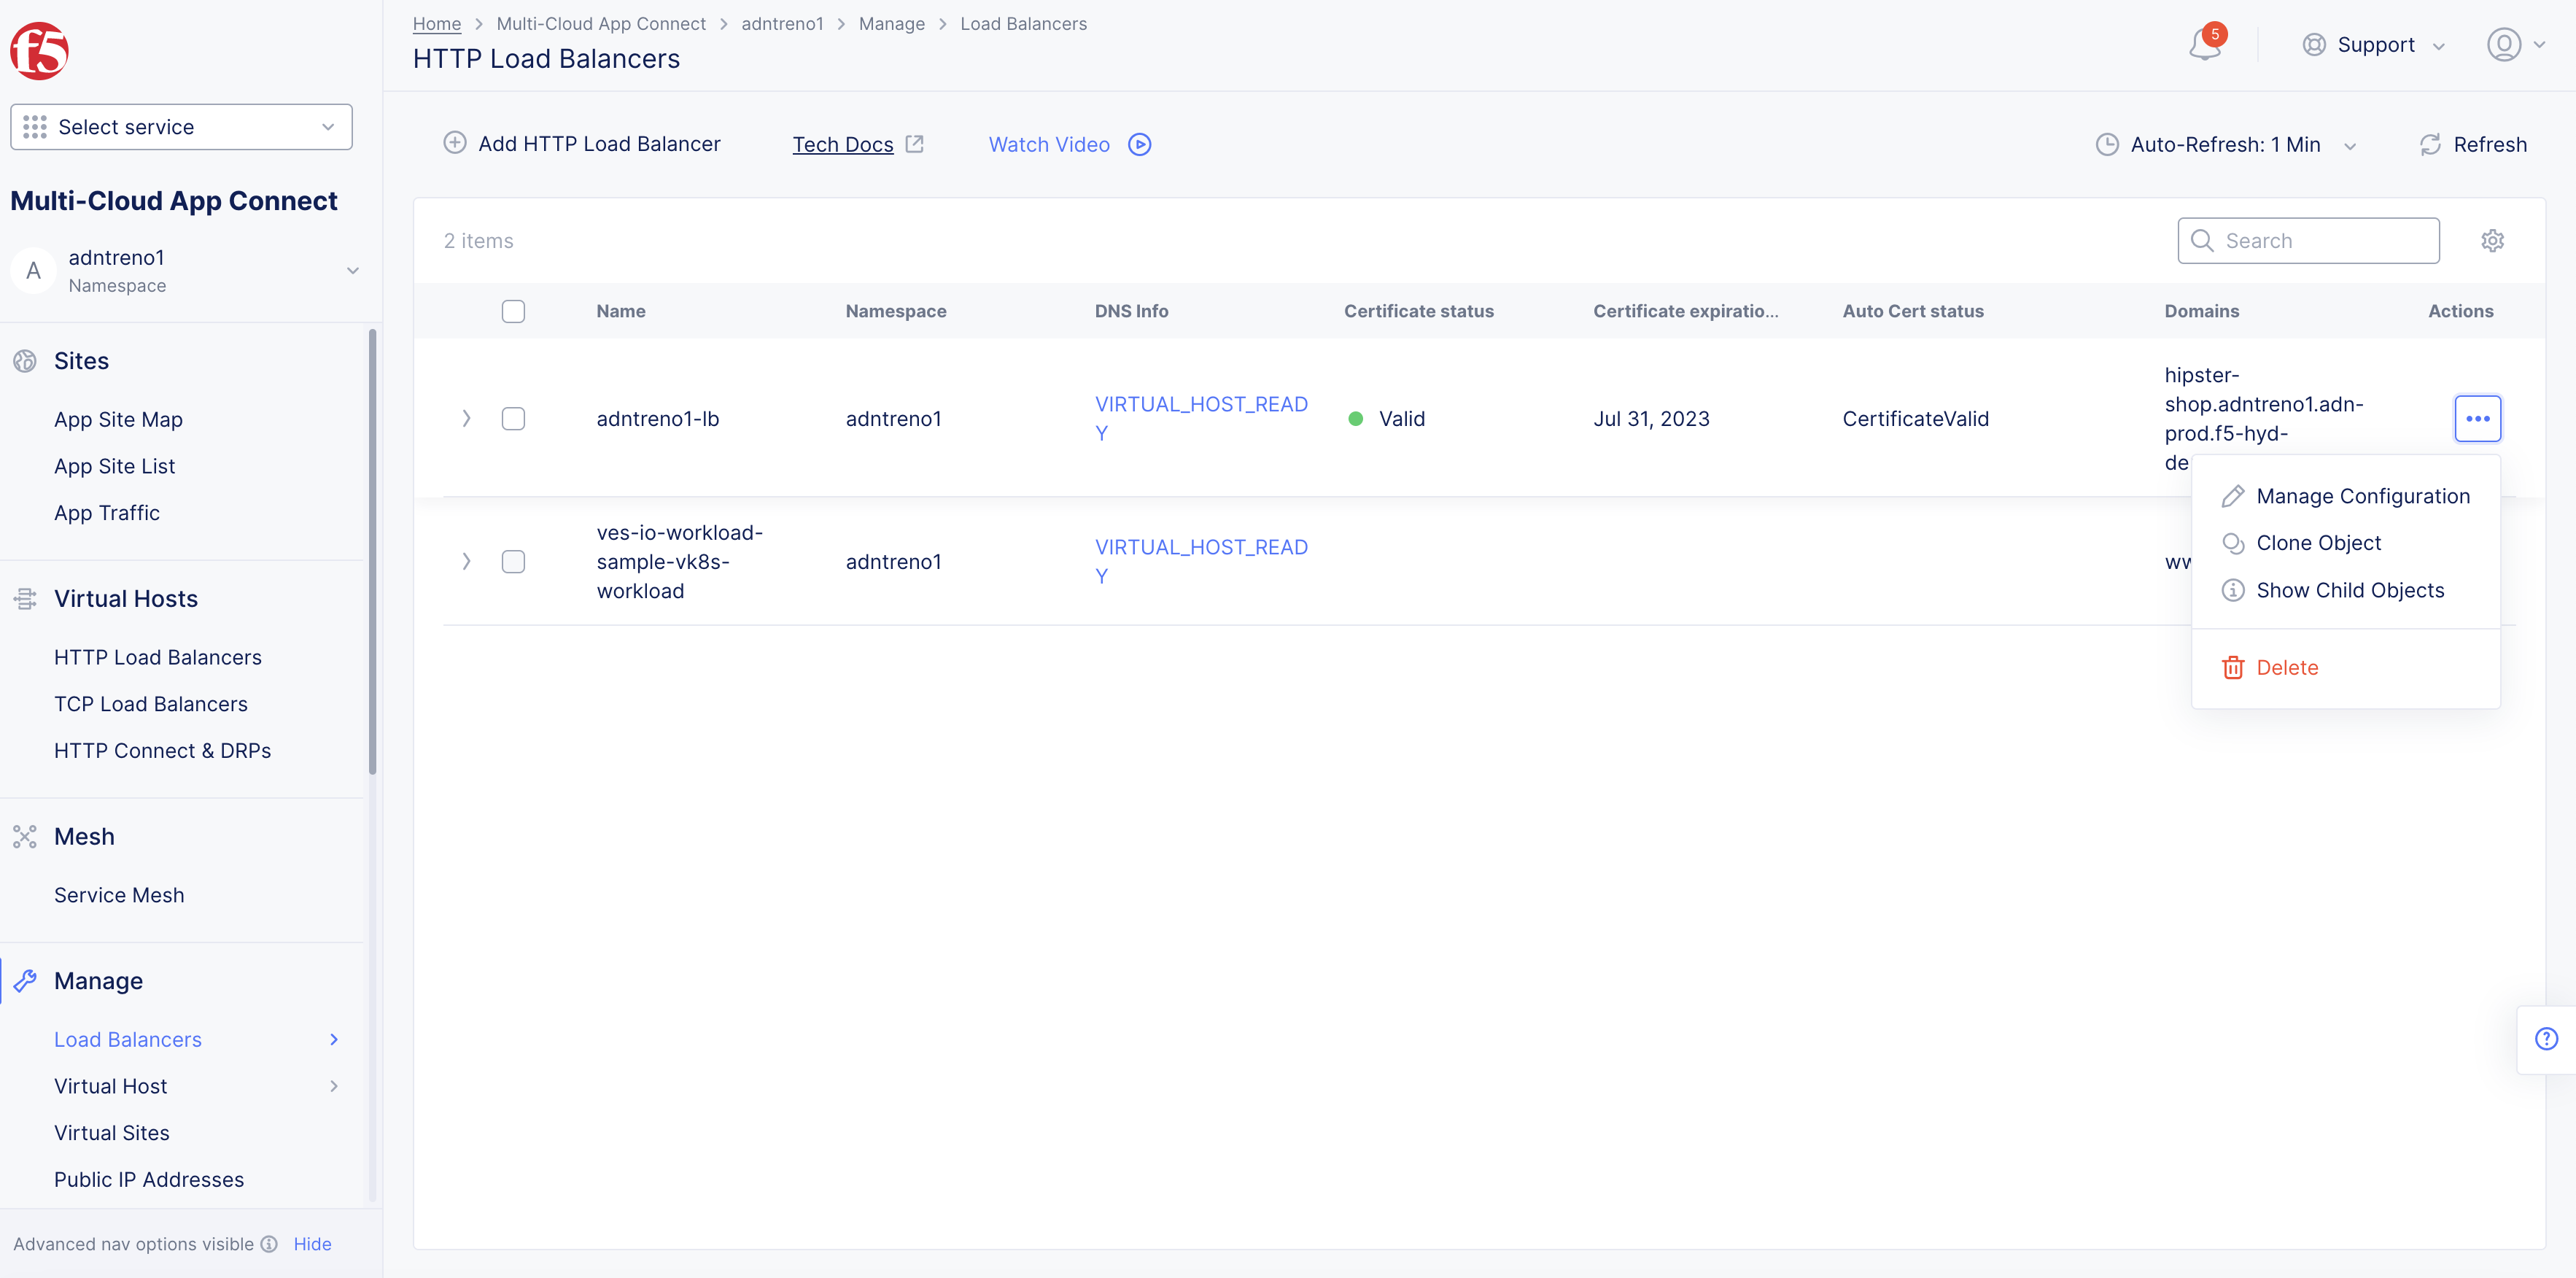Open the Select service dropdown
Image resolution: width=2576 pixels, height=1278 pixels.
coord(181,127)
